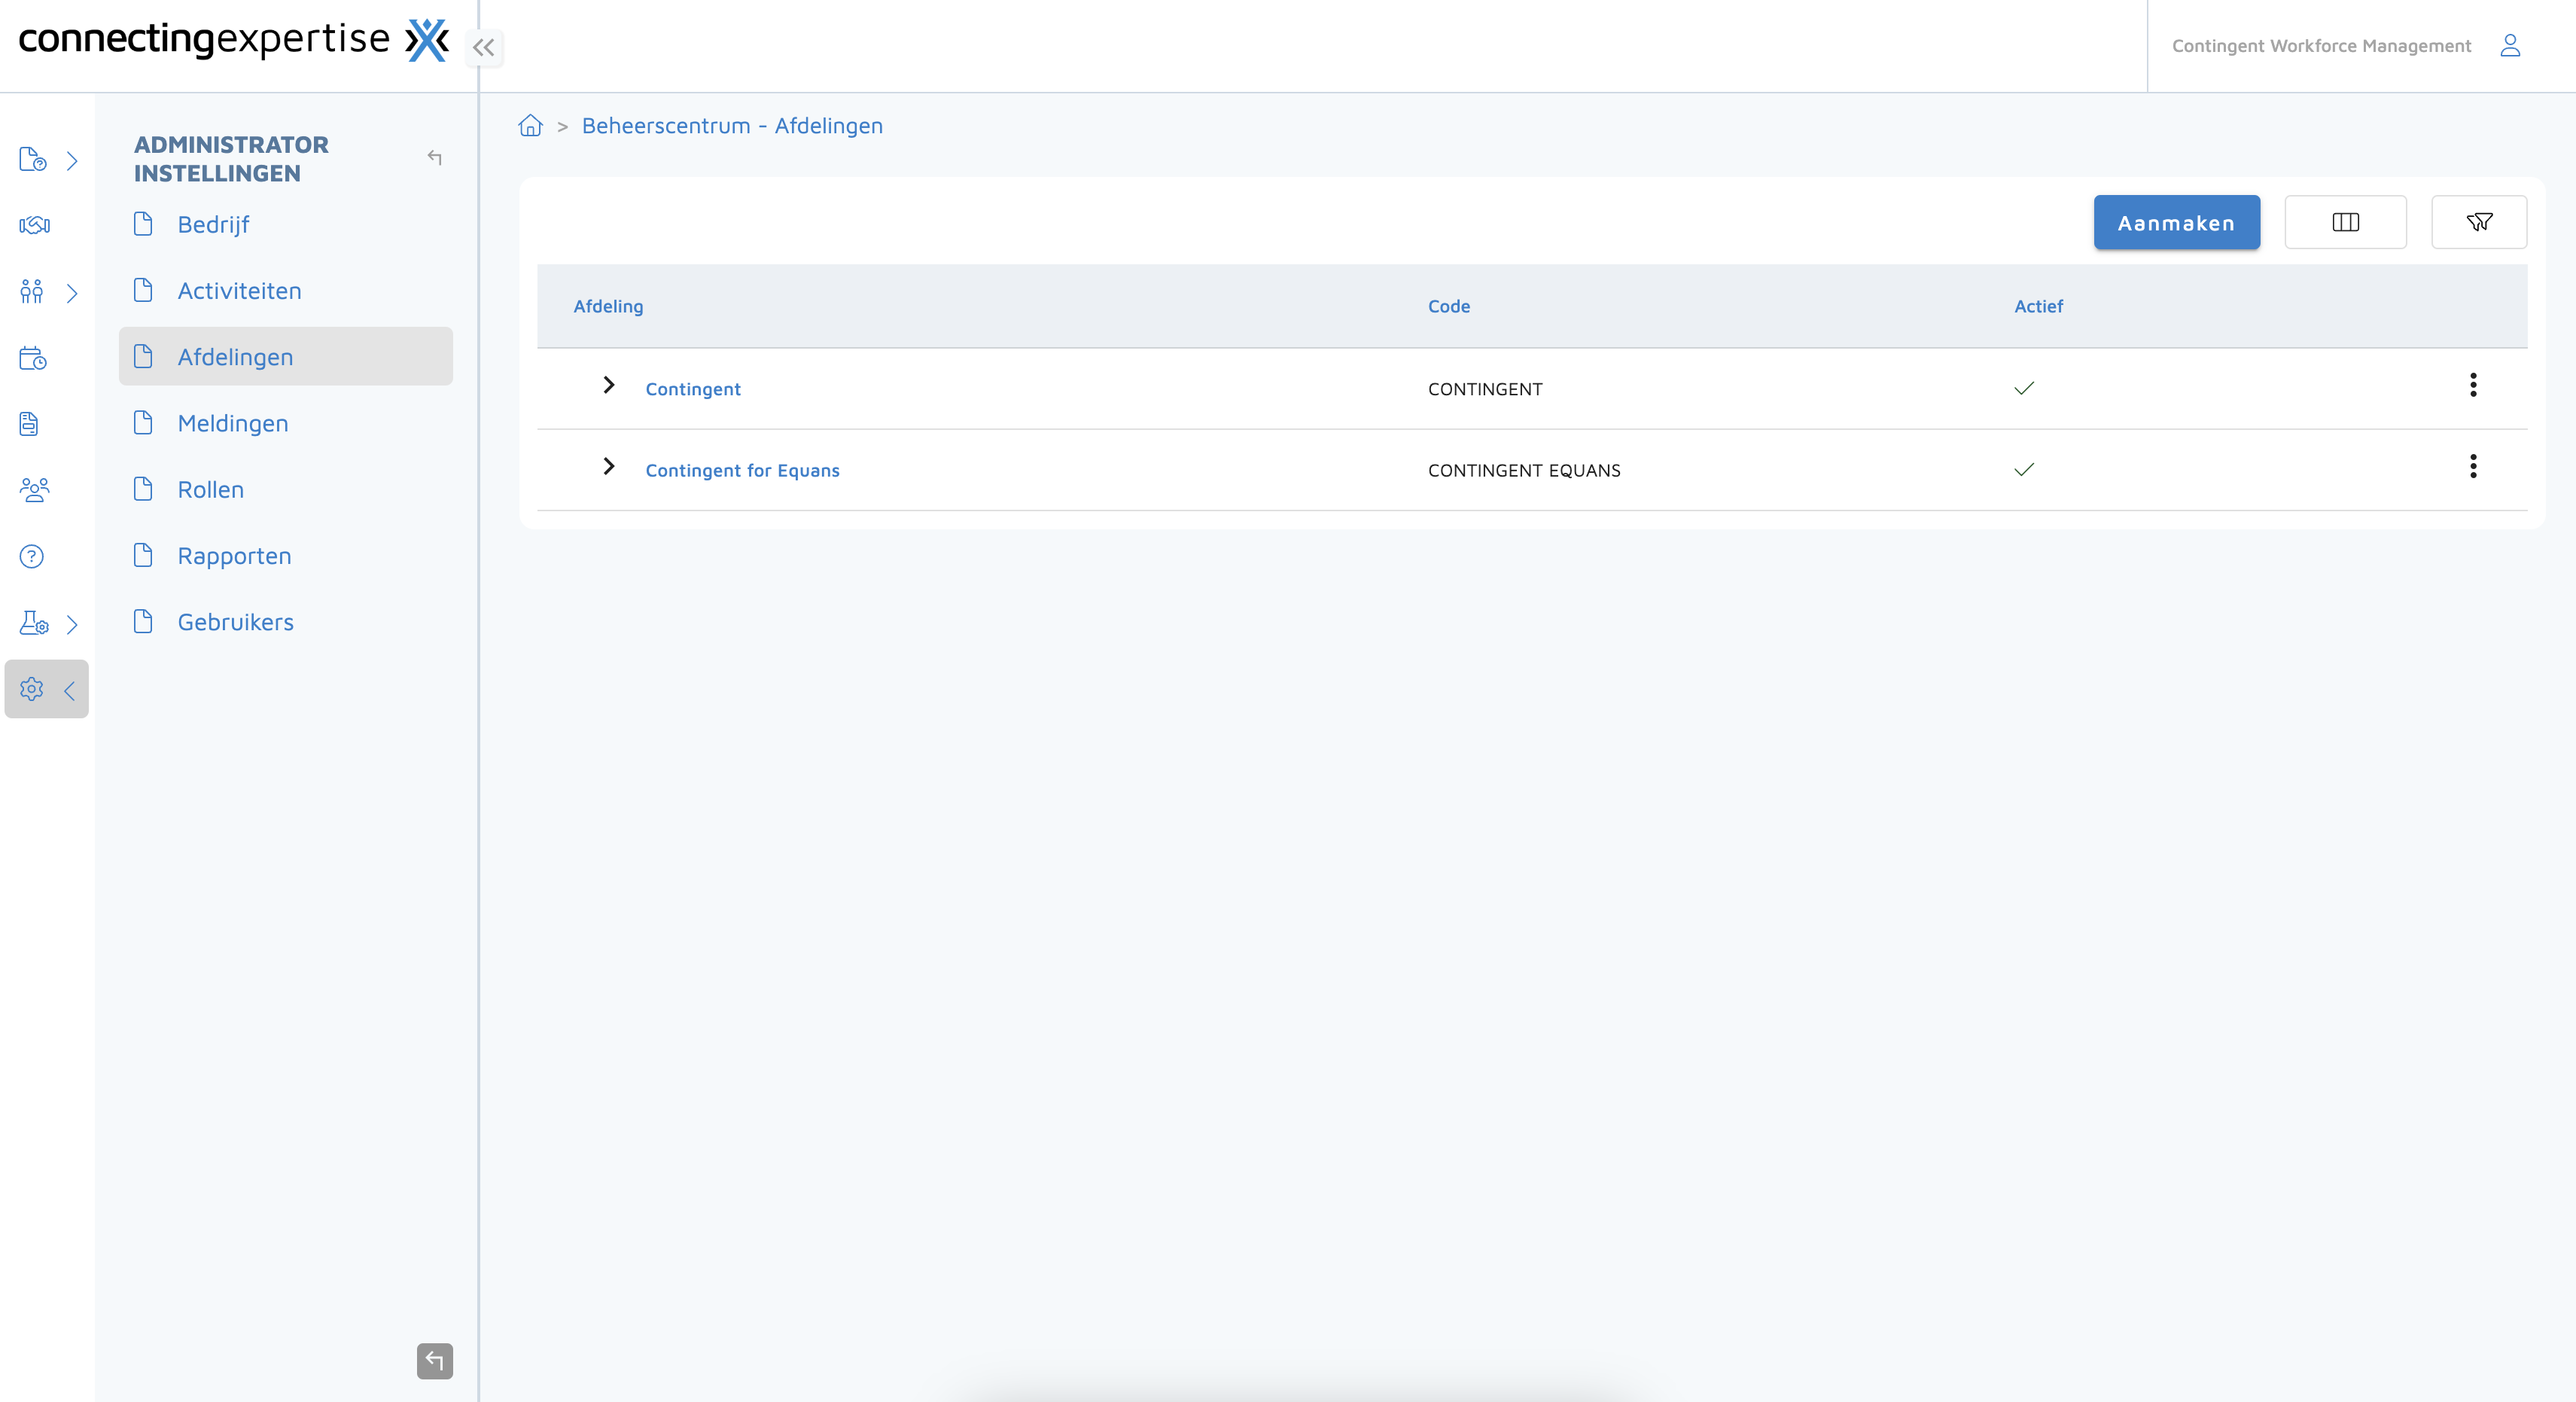Collapse the Administrator Instellingen panel arrow
2576x1402 pixels.
point(434,158)
